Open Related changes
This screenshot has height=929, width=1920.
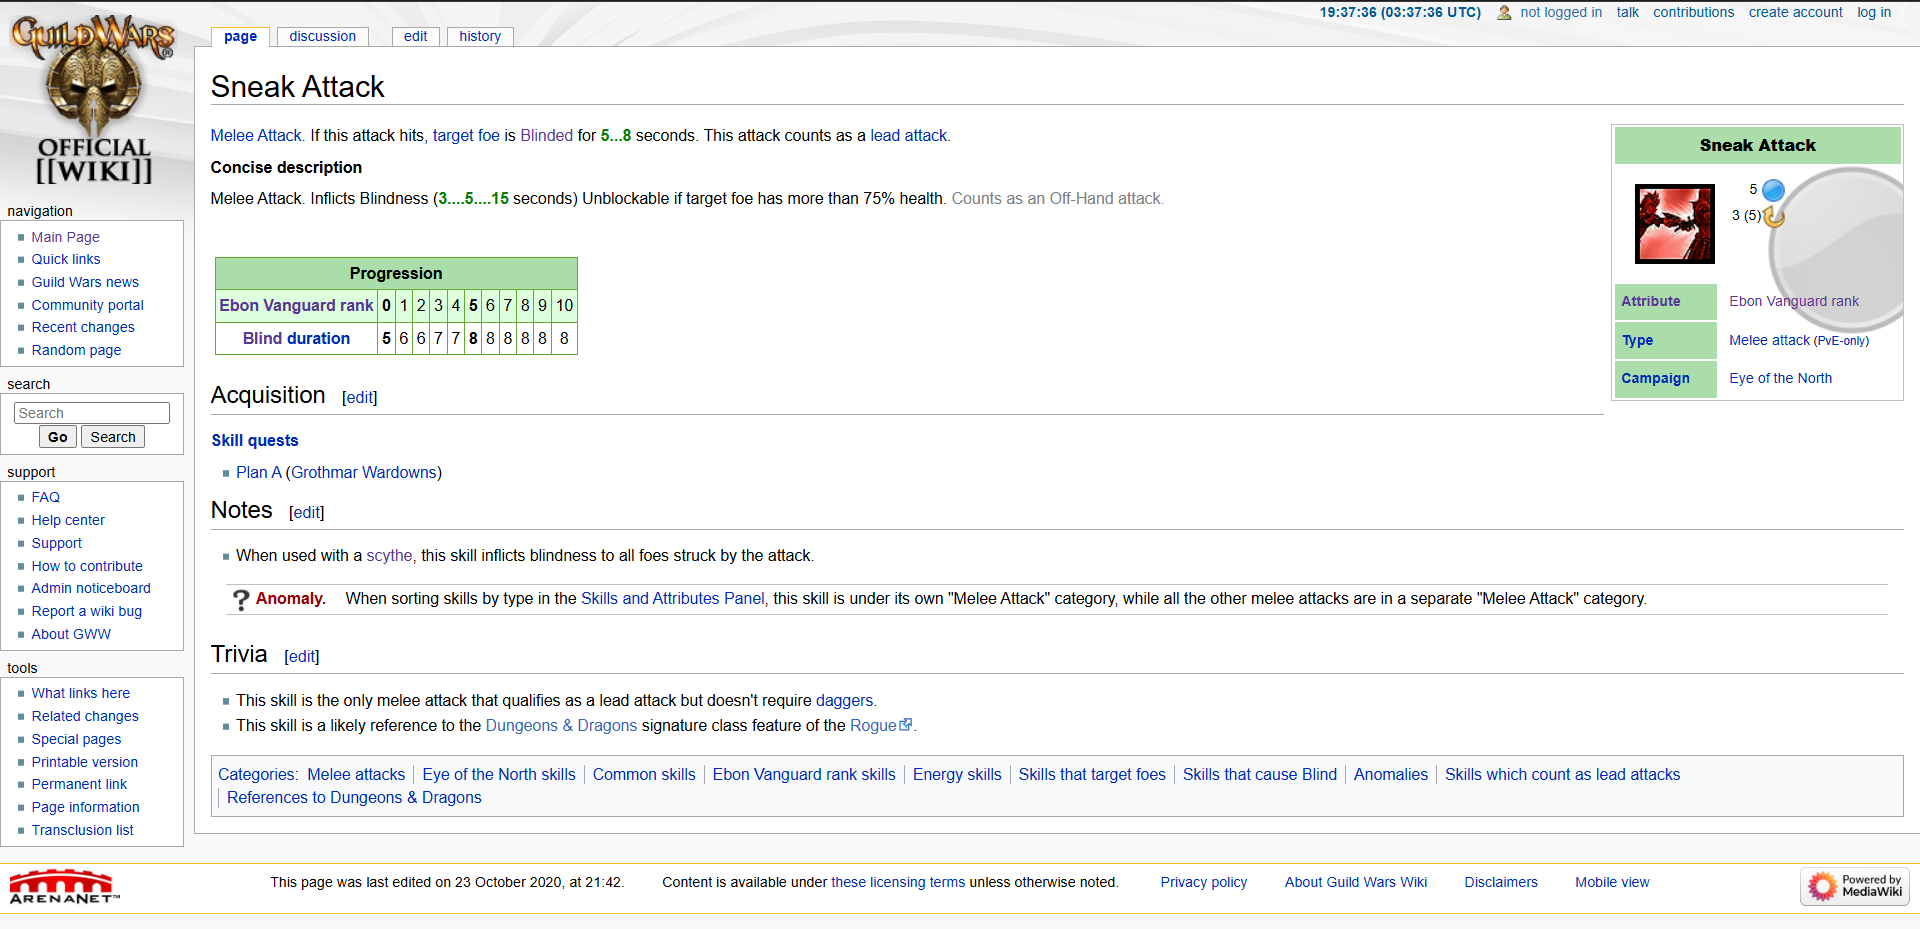point(85,716)
